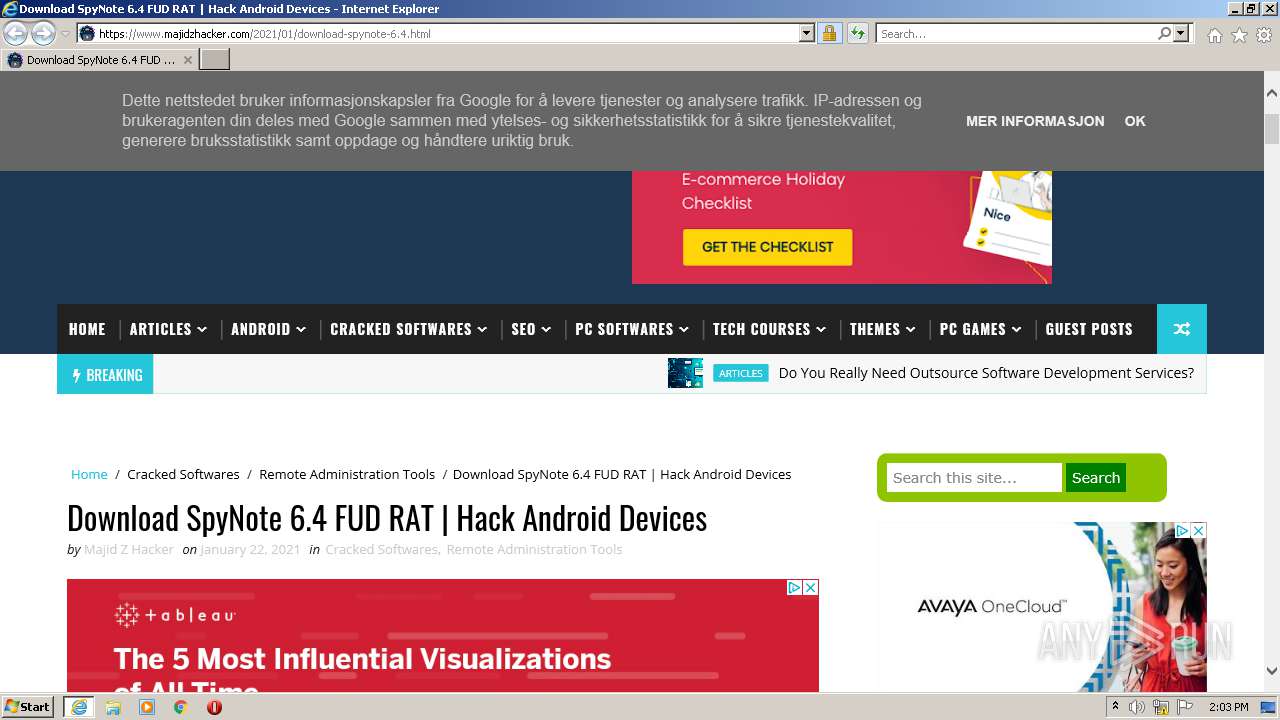Viewport: 1280px width, 720px height.
Task: Click the taskbar clock 2:03 PM
Action: (1229, 707)
